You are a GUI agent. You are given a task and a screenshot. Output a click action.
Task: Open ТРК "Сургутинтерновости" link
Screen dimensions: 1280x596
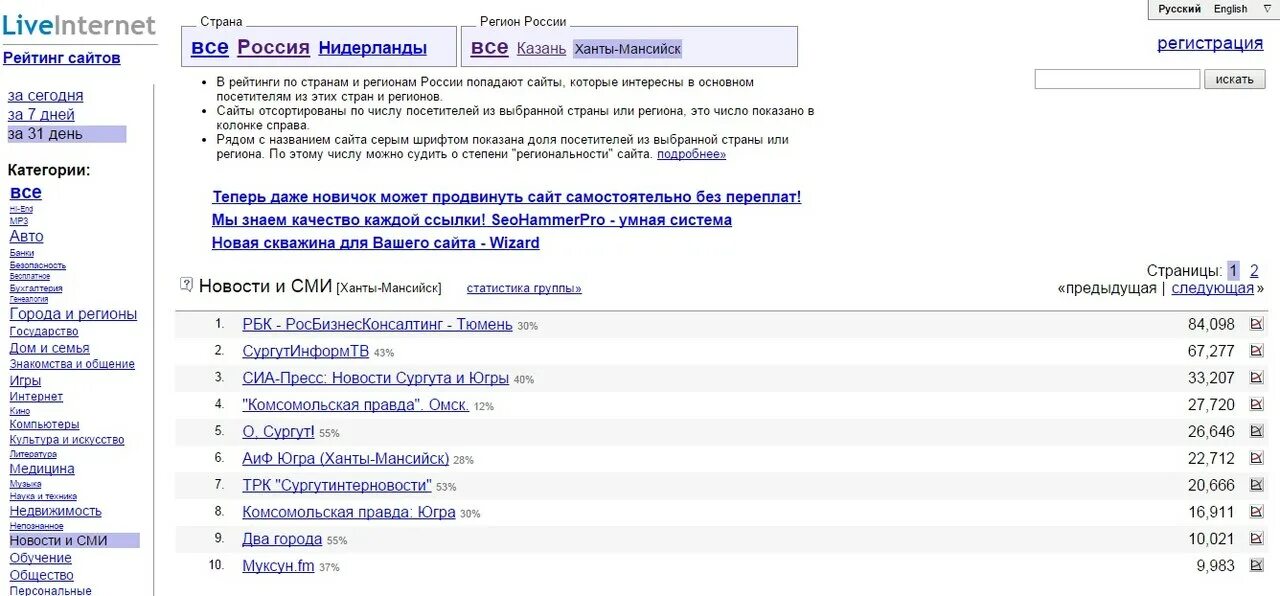(337, 485)
